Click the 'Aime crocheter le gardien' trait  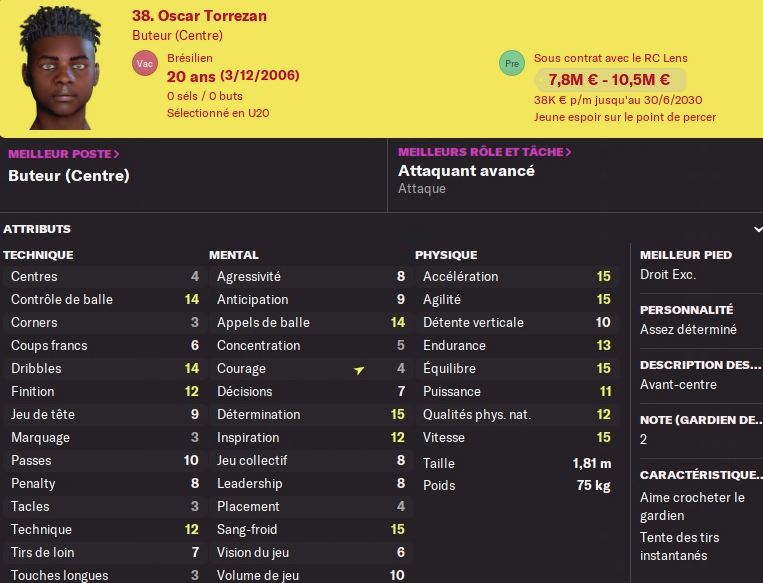tap(692, 506)
